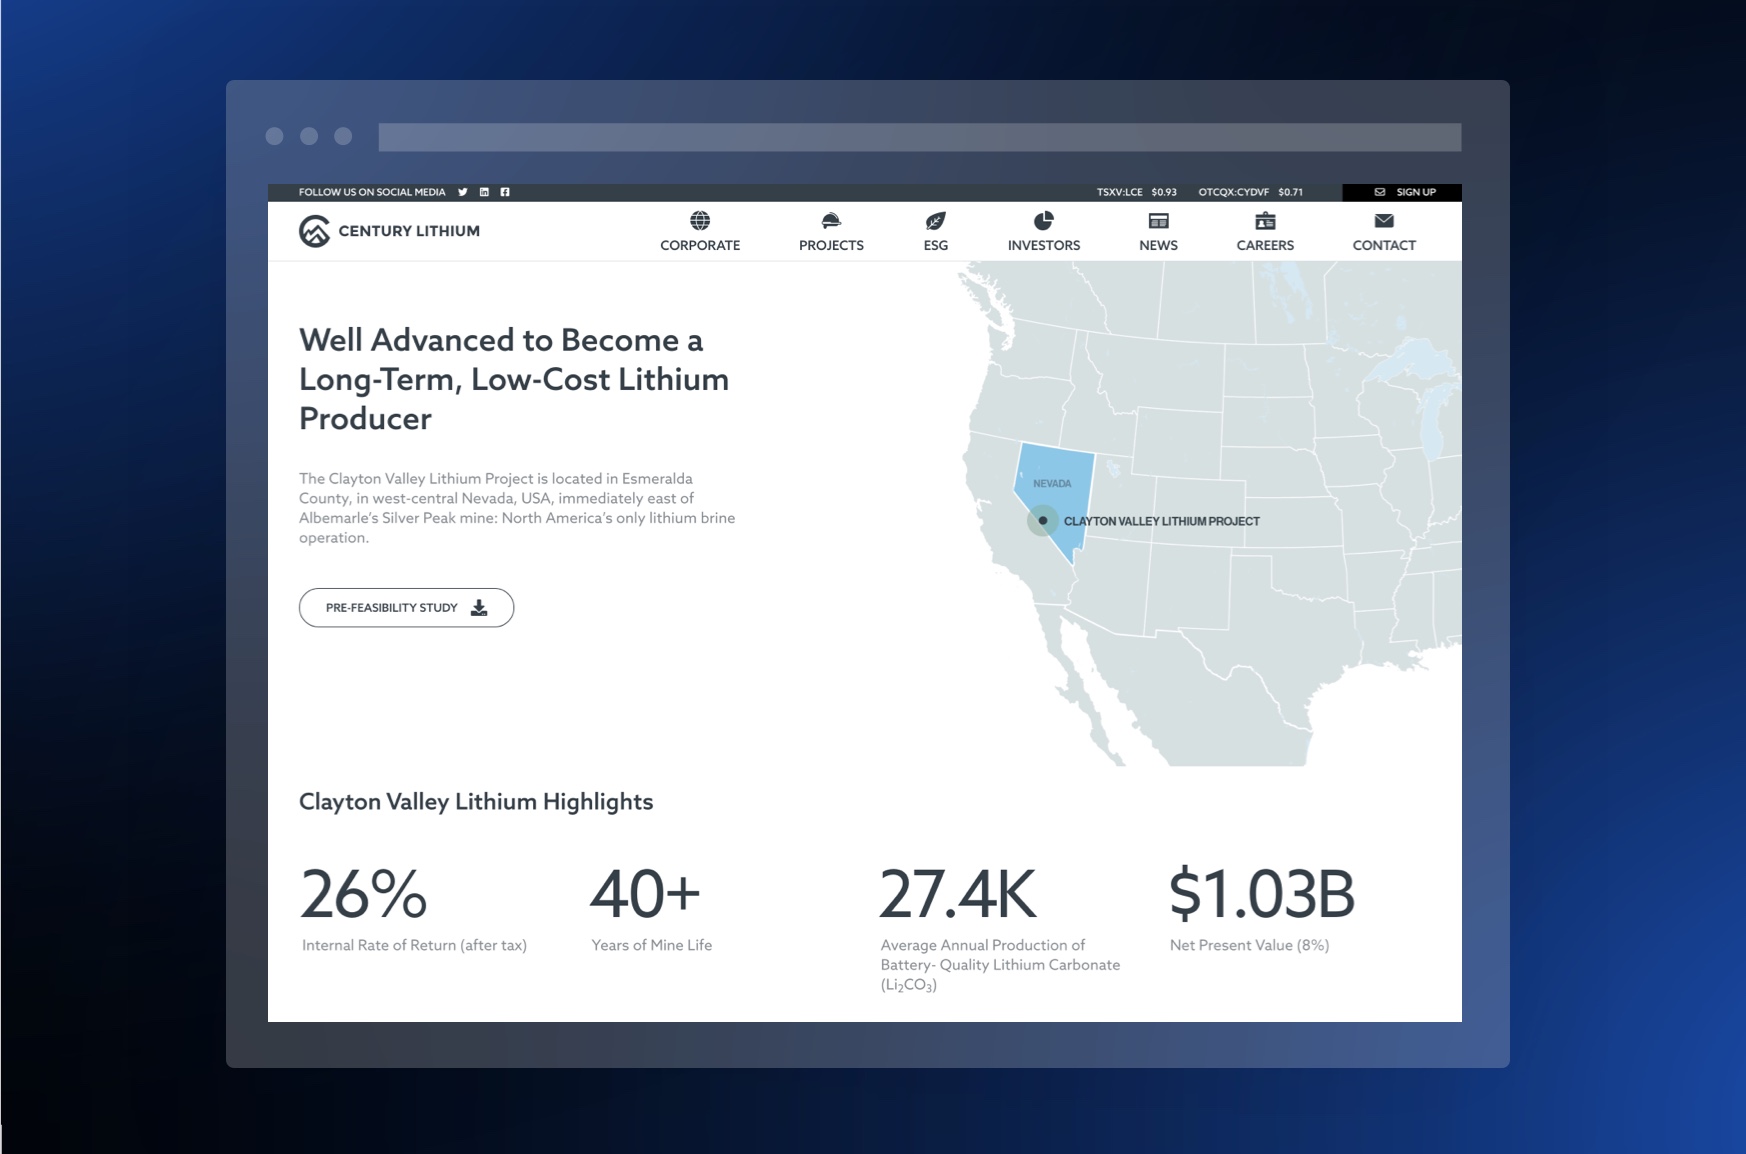Viewport: 1746px width, 1154px height.
Task: Click the third browser window dot
Action: [343, 136]
